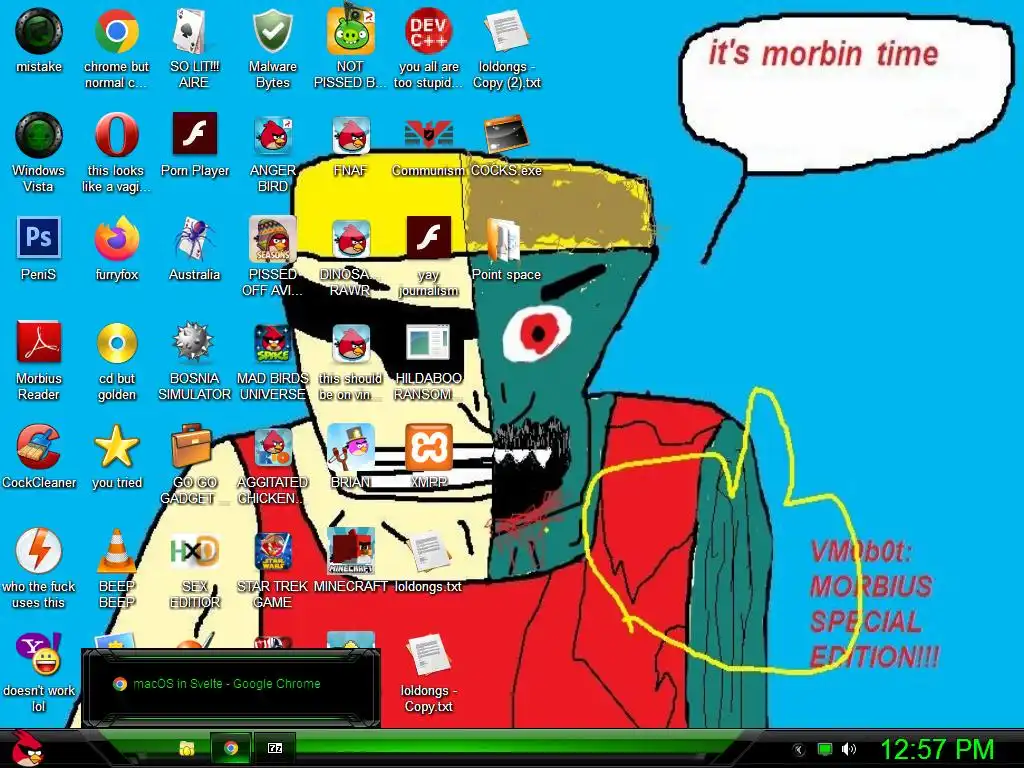Open 'AGGITATED CHICKEN...' Rio icon
The image size is (1024, 768).
pyautogui.click(x=272, y=449)
